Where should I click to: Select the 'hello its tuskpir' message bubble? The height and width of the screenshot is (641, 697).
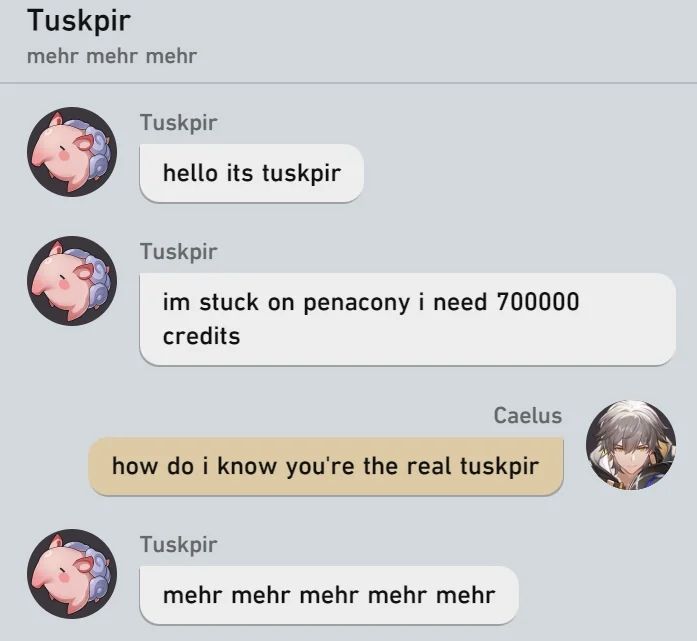(x=252, y=173)
